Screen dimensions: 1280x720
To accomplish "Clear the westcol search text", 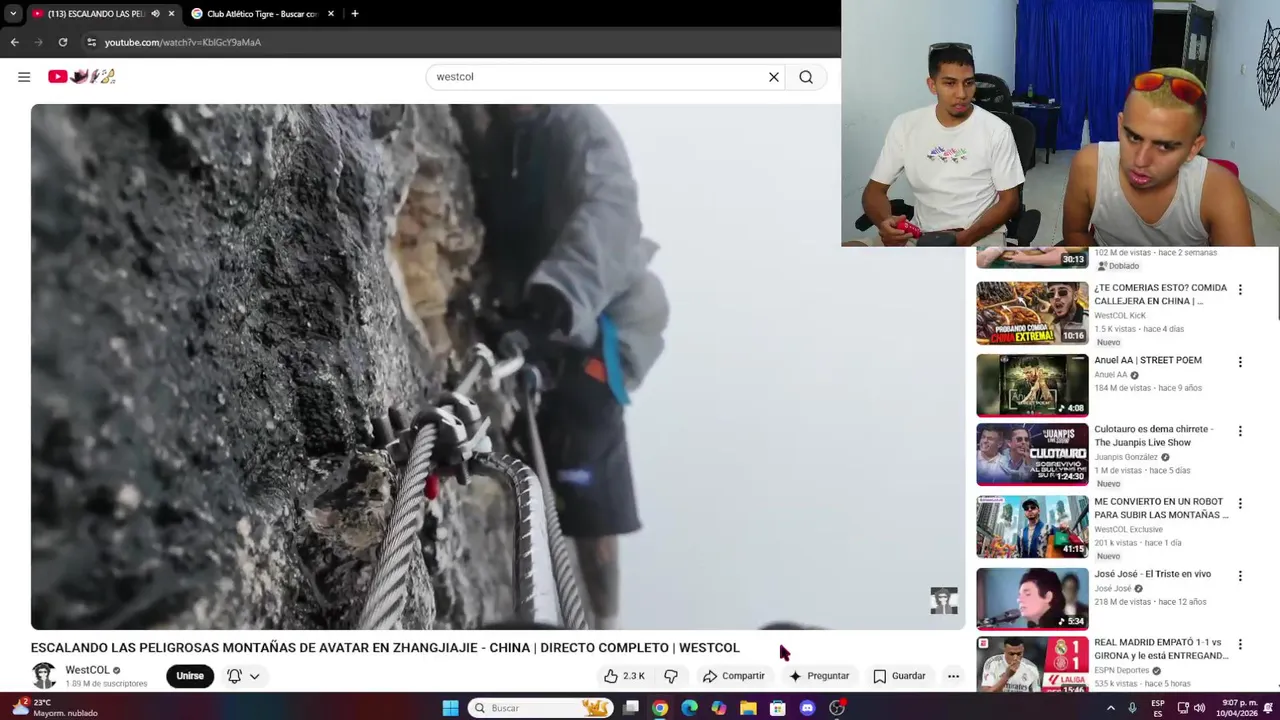I will click(x=773, y=77).
